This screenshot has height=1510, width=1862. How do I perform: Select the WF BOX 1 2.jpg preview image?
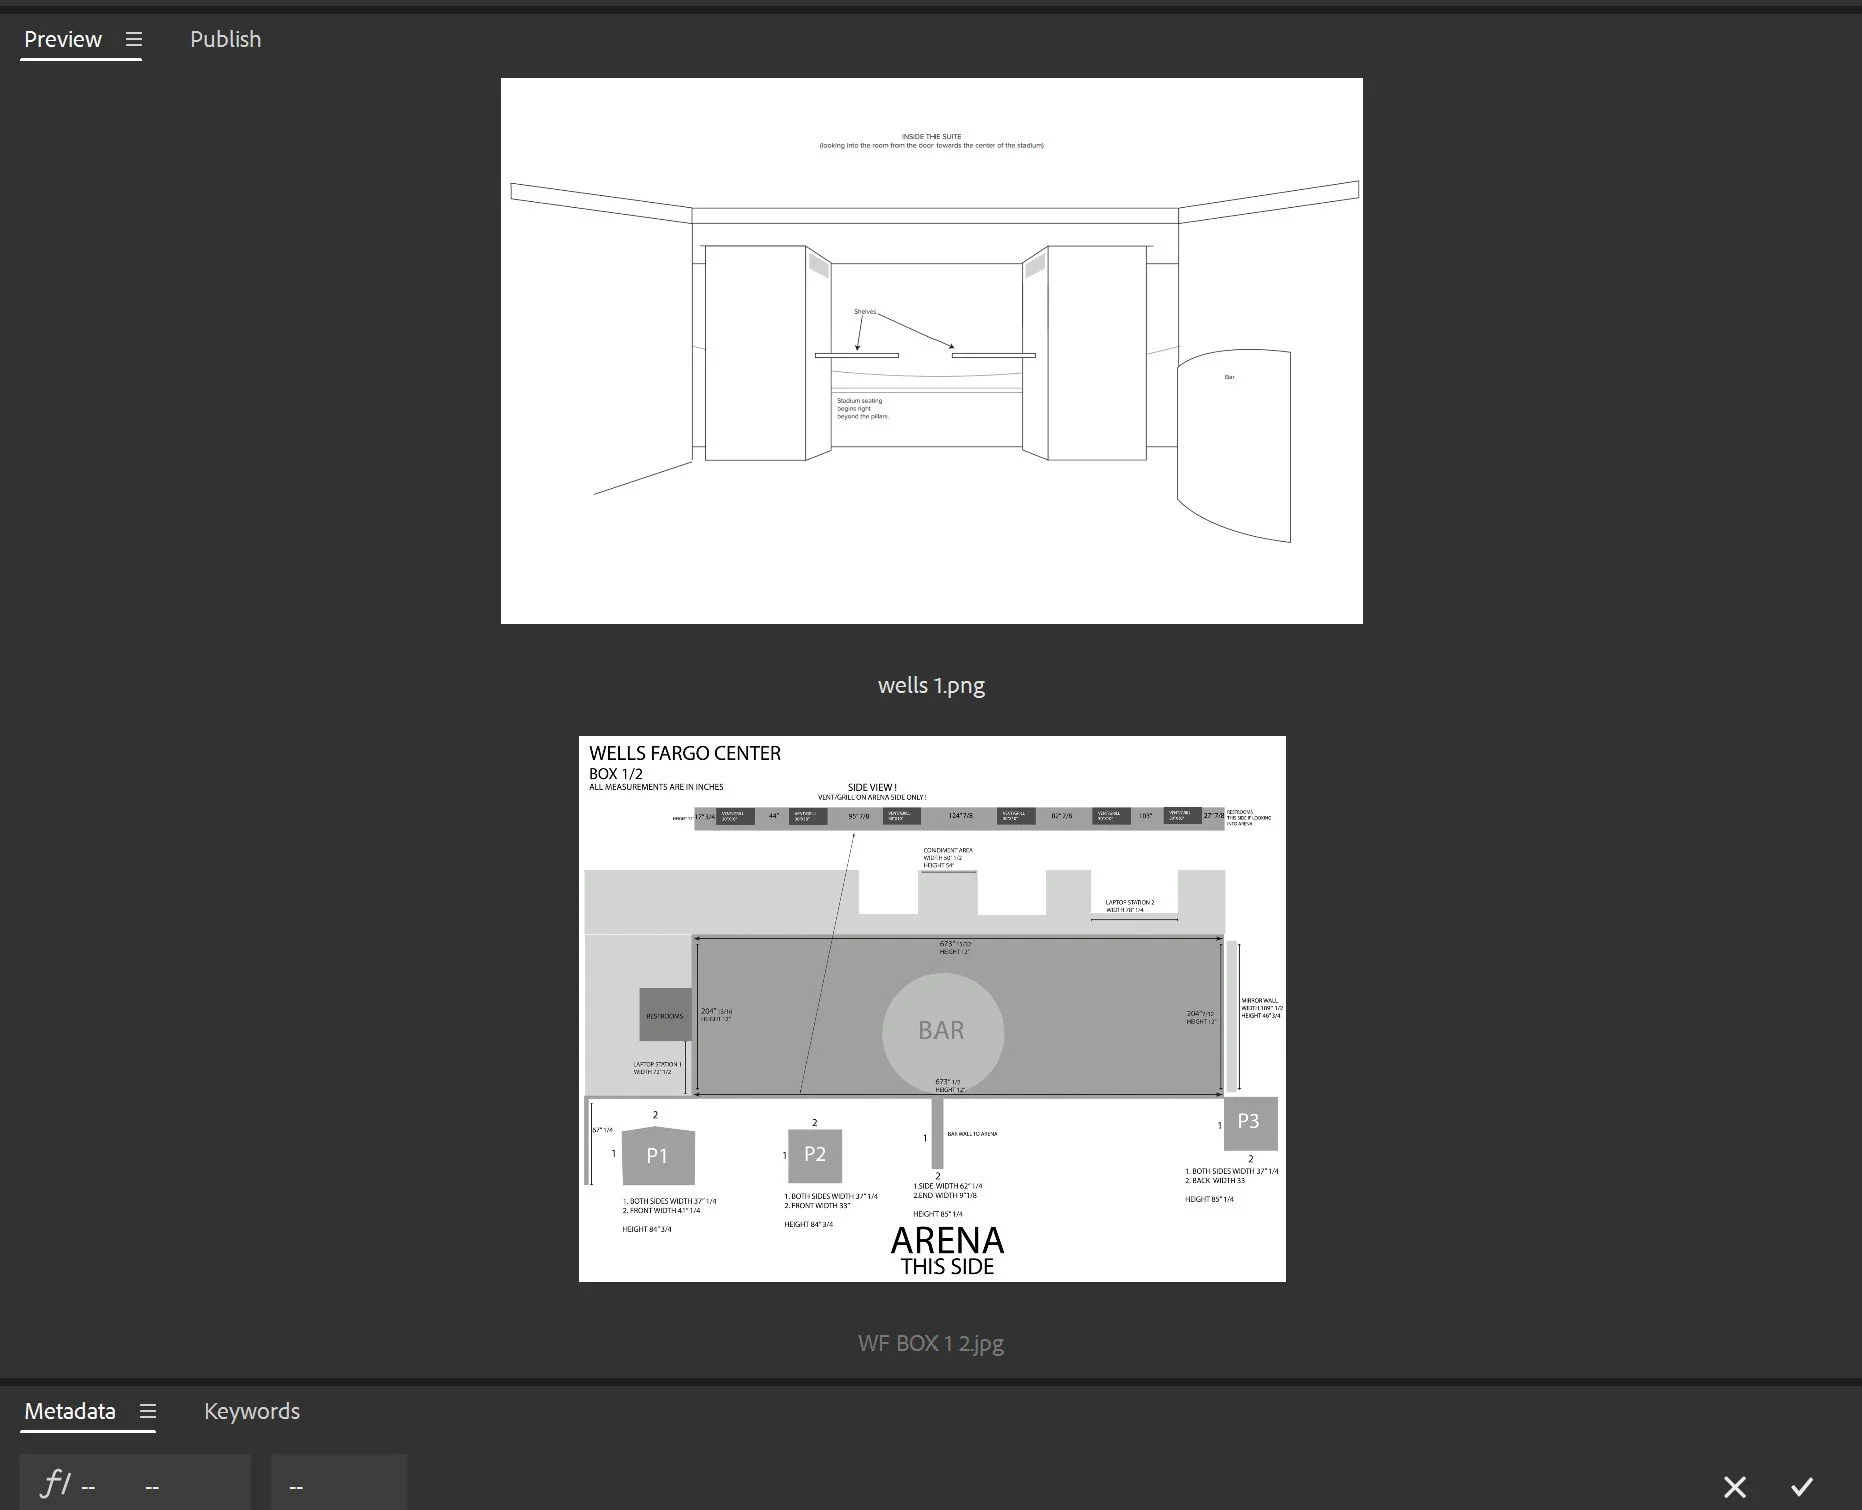932,1009
